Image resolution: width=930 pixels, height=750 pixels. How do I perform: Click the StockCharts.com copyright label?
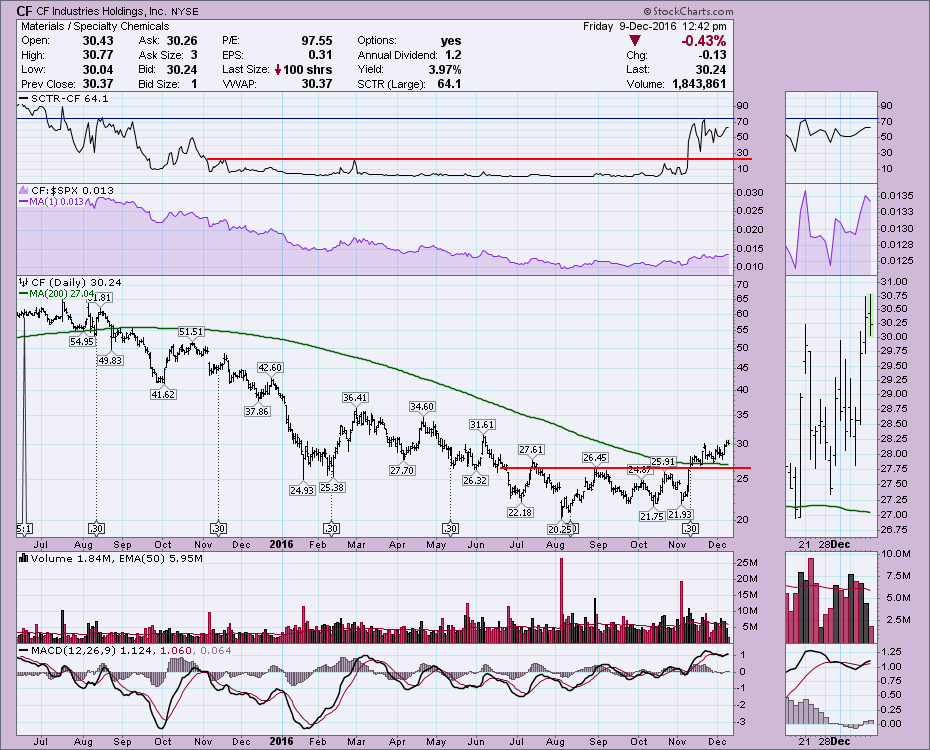(688, 11)
